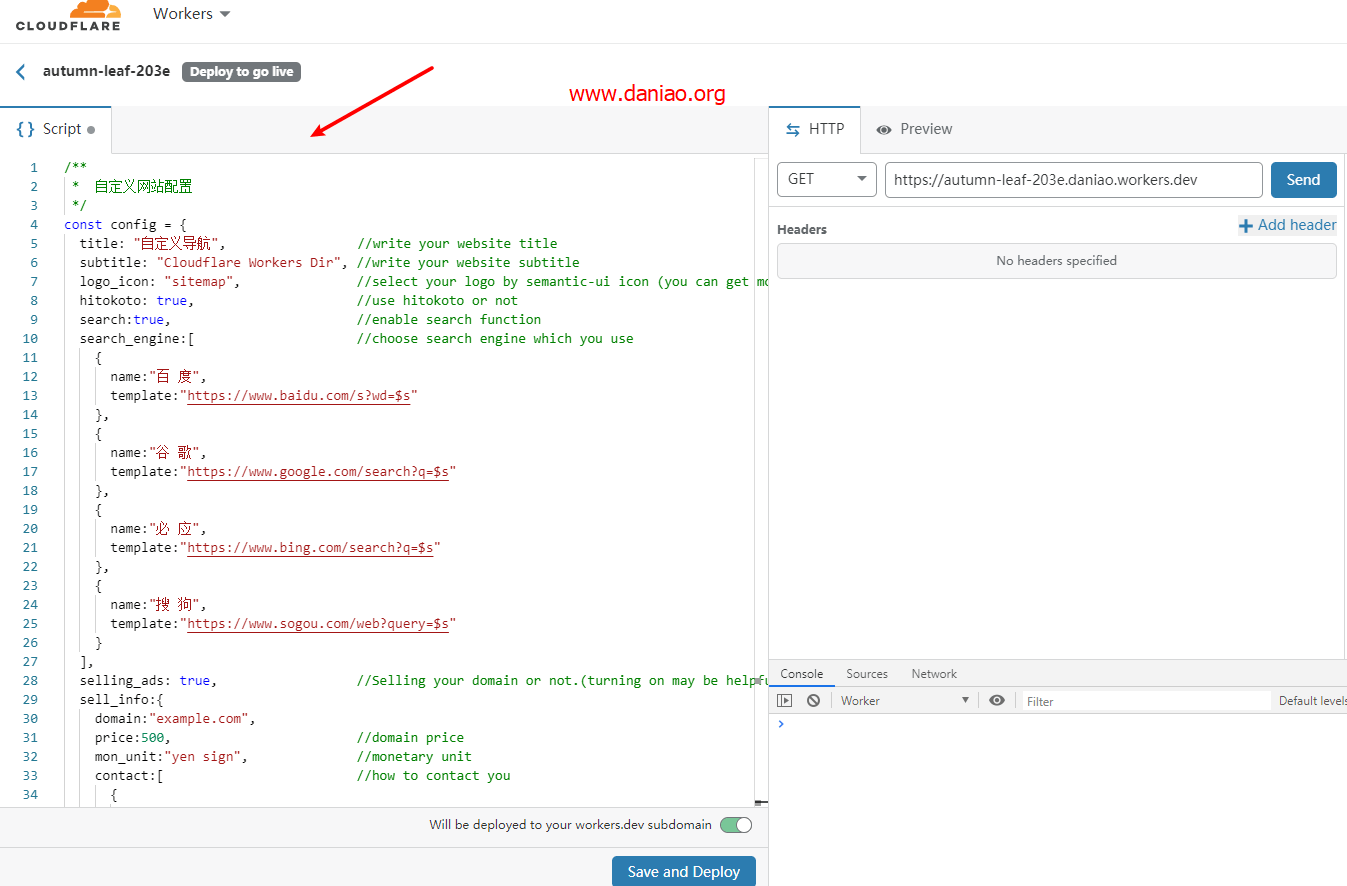Click the console sidebar toggle icon

785,701
